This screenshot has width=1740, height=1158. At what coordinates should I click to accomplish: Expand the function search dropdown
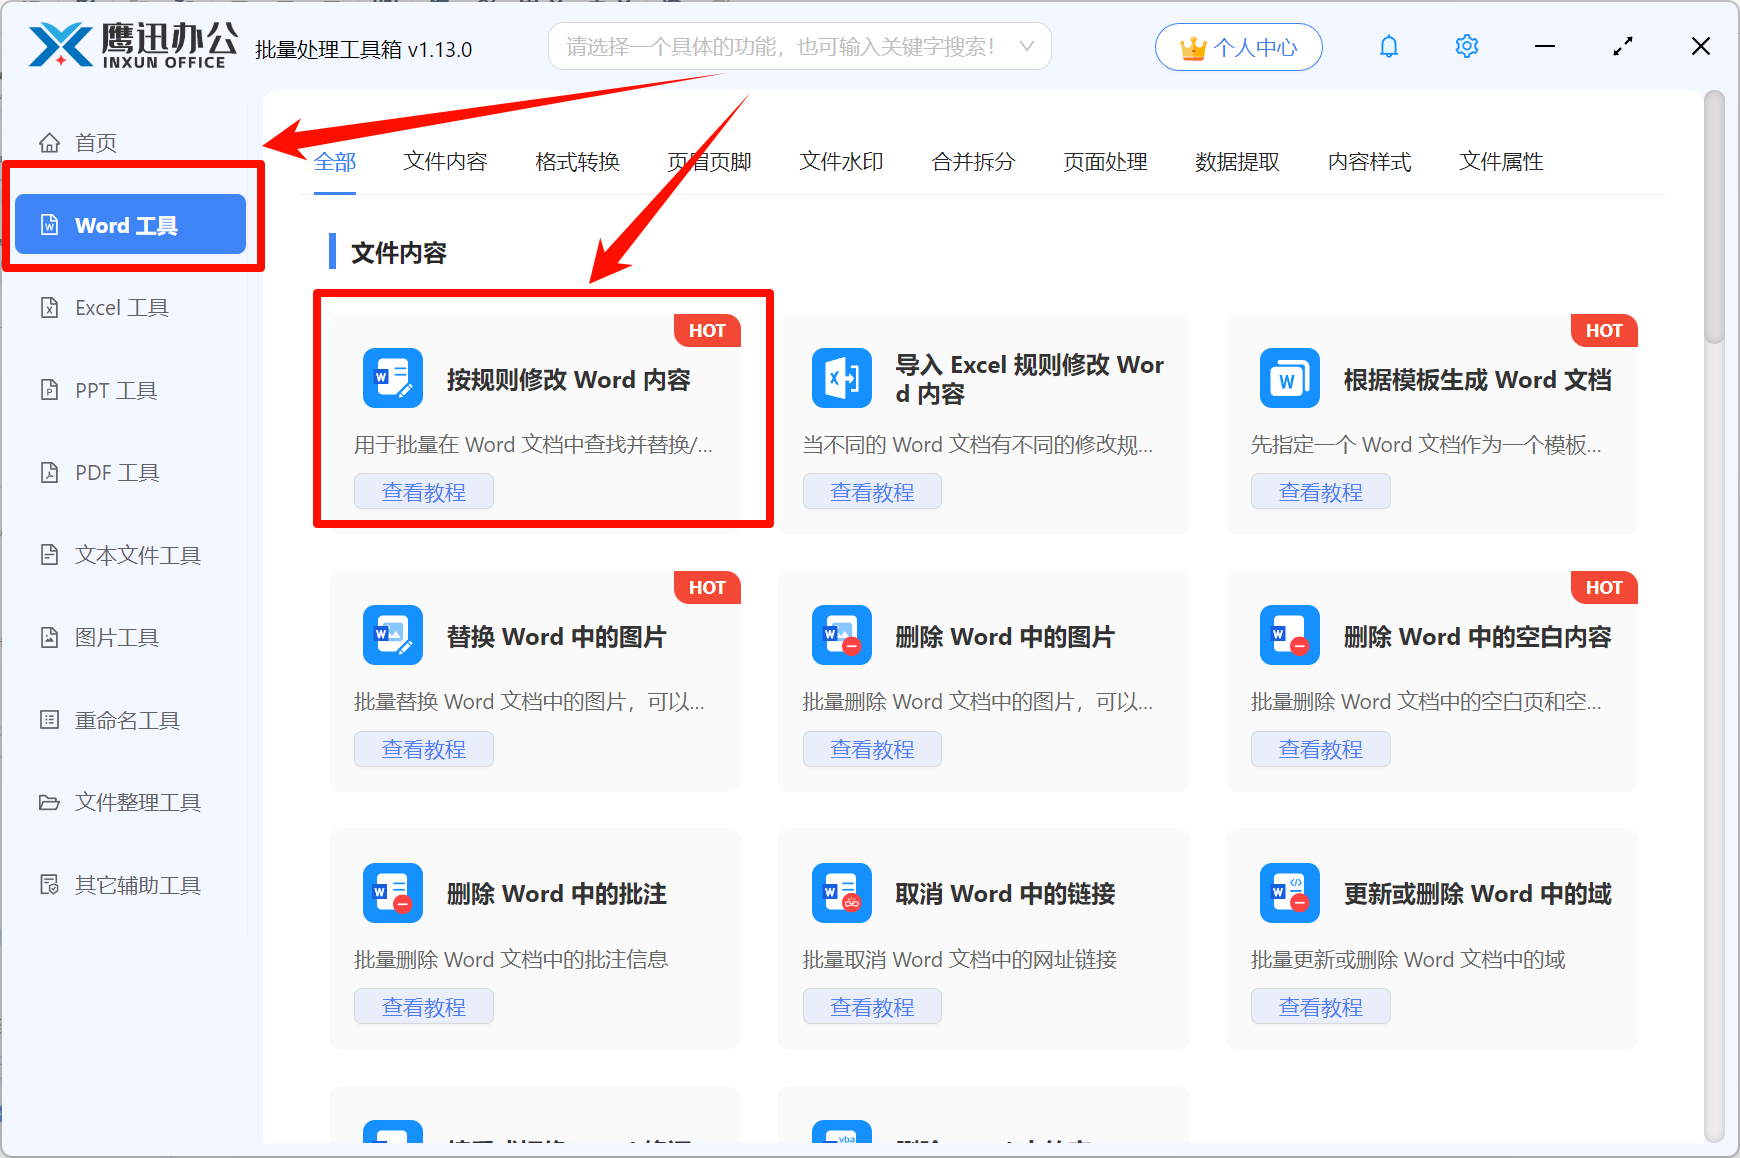click(x=1027, y=46)
